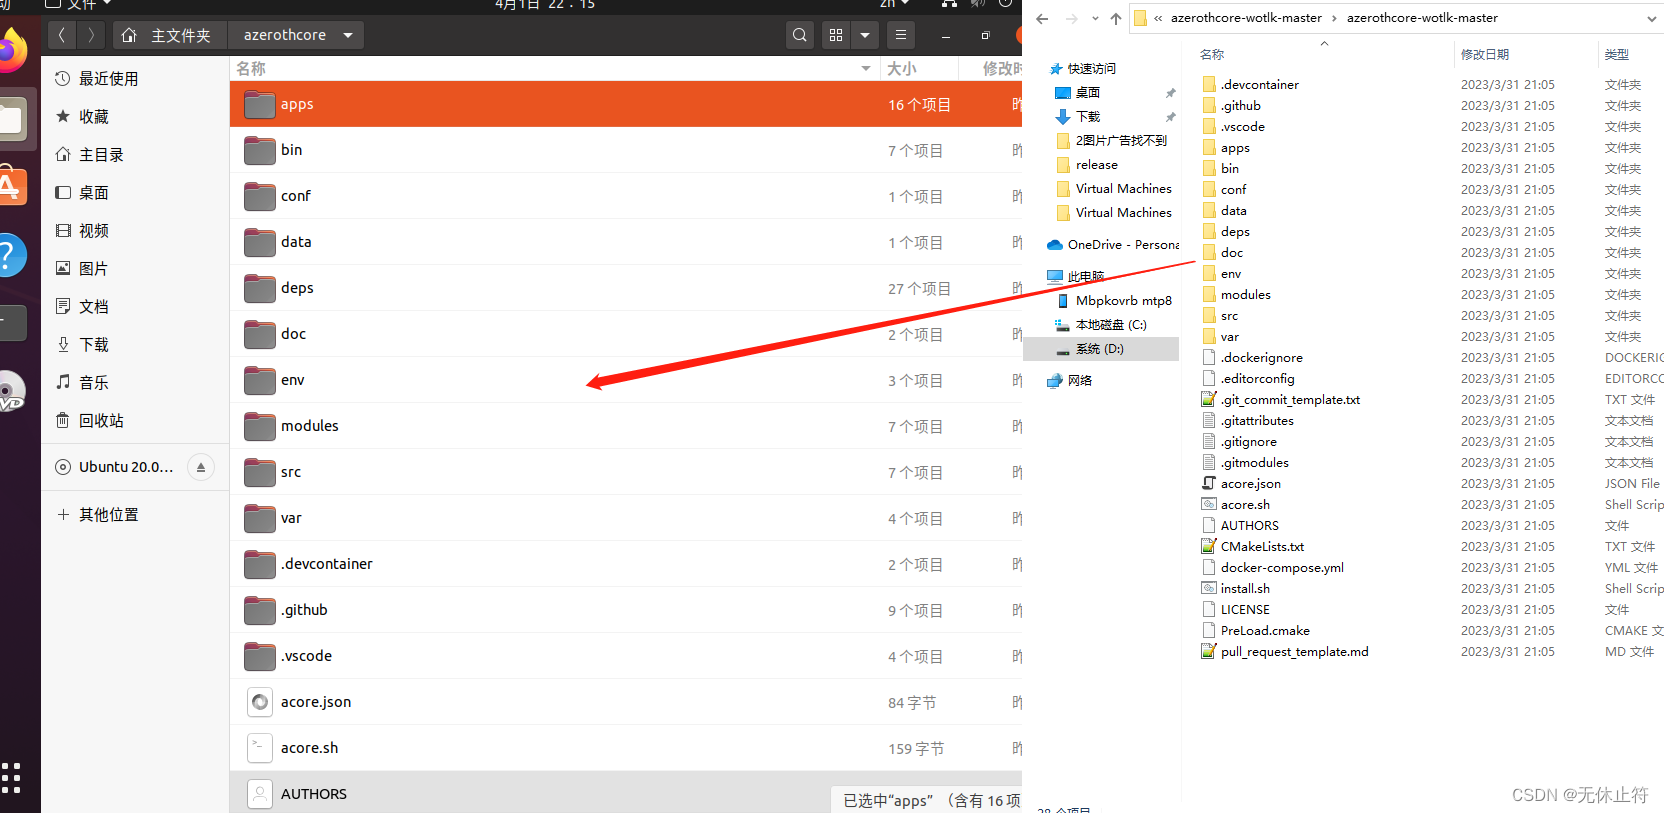Show applications grid in the dock
This screenshot has width=1664, height=813.
pos(11,777)
